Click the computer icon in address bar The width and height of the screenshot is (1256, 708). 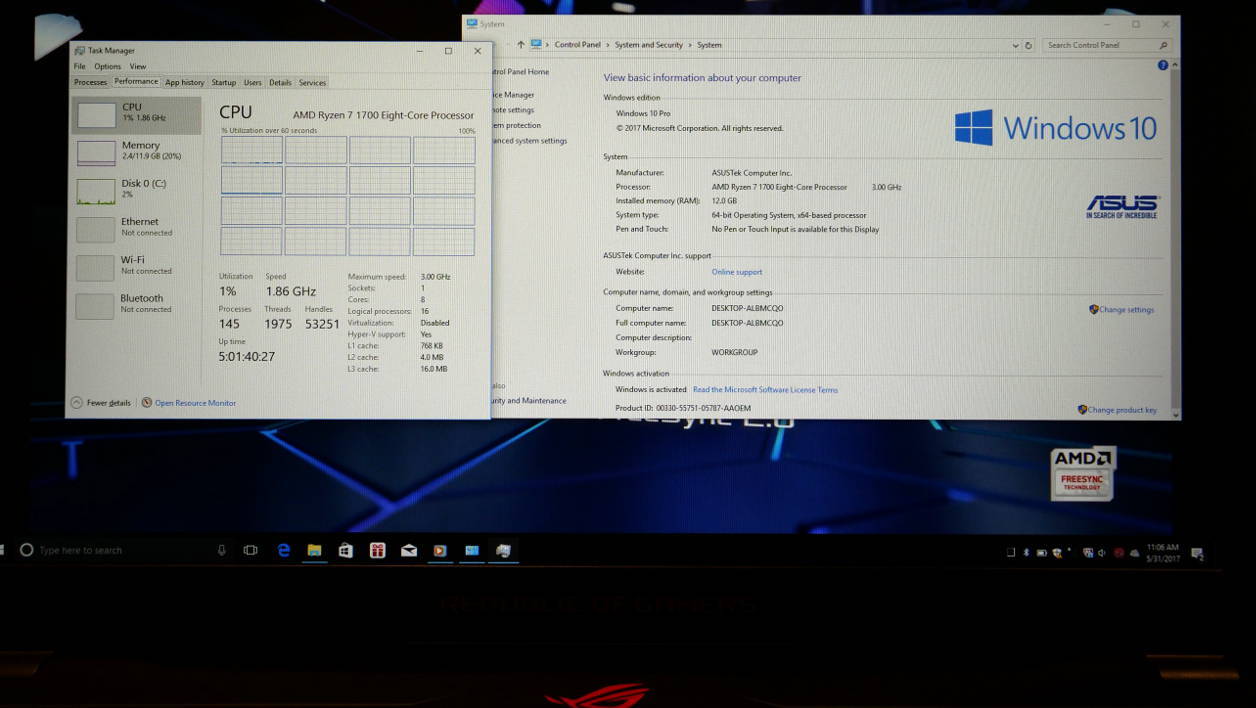[536, 45]
